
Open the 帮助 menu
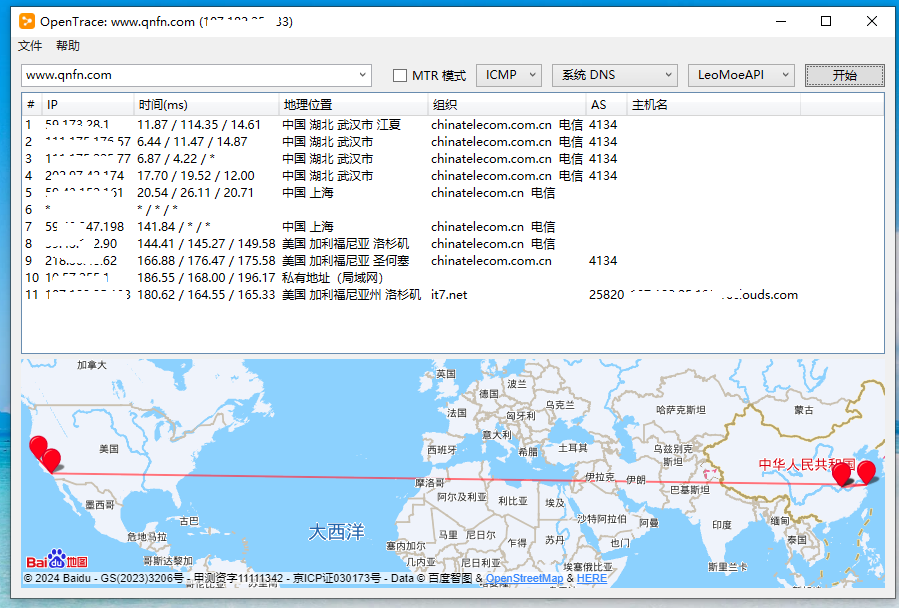(x=68, y=46)
